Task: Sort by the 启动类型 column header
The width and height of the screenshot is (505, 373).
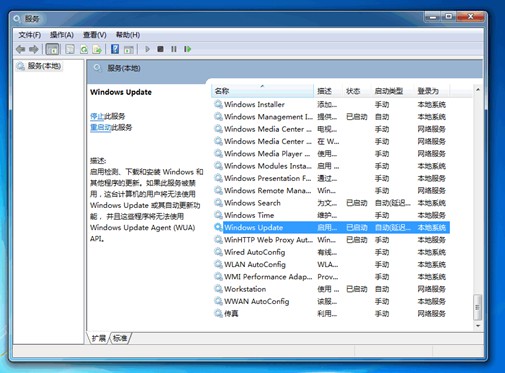Action: pos(393,91)
